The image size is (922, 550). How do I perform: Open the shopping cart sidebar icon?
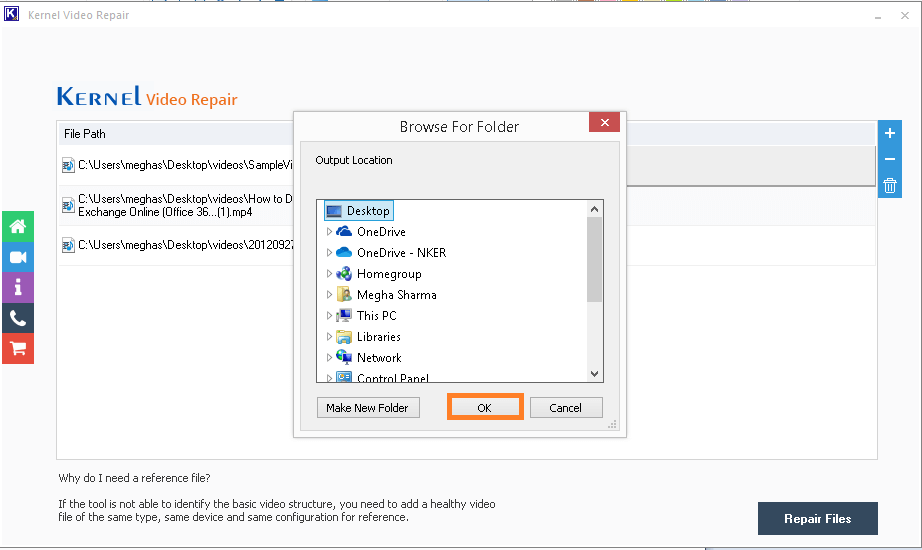click(x=18, y=349)
